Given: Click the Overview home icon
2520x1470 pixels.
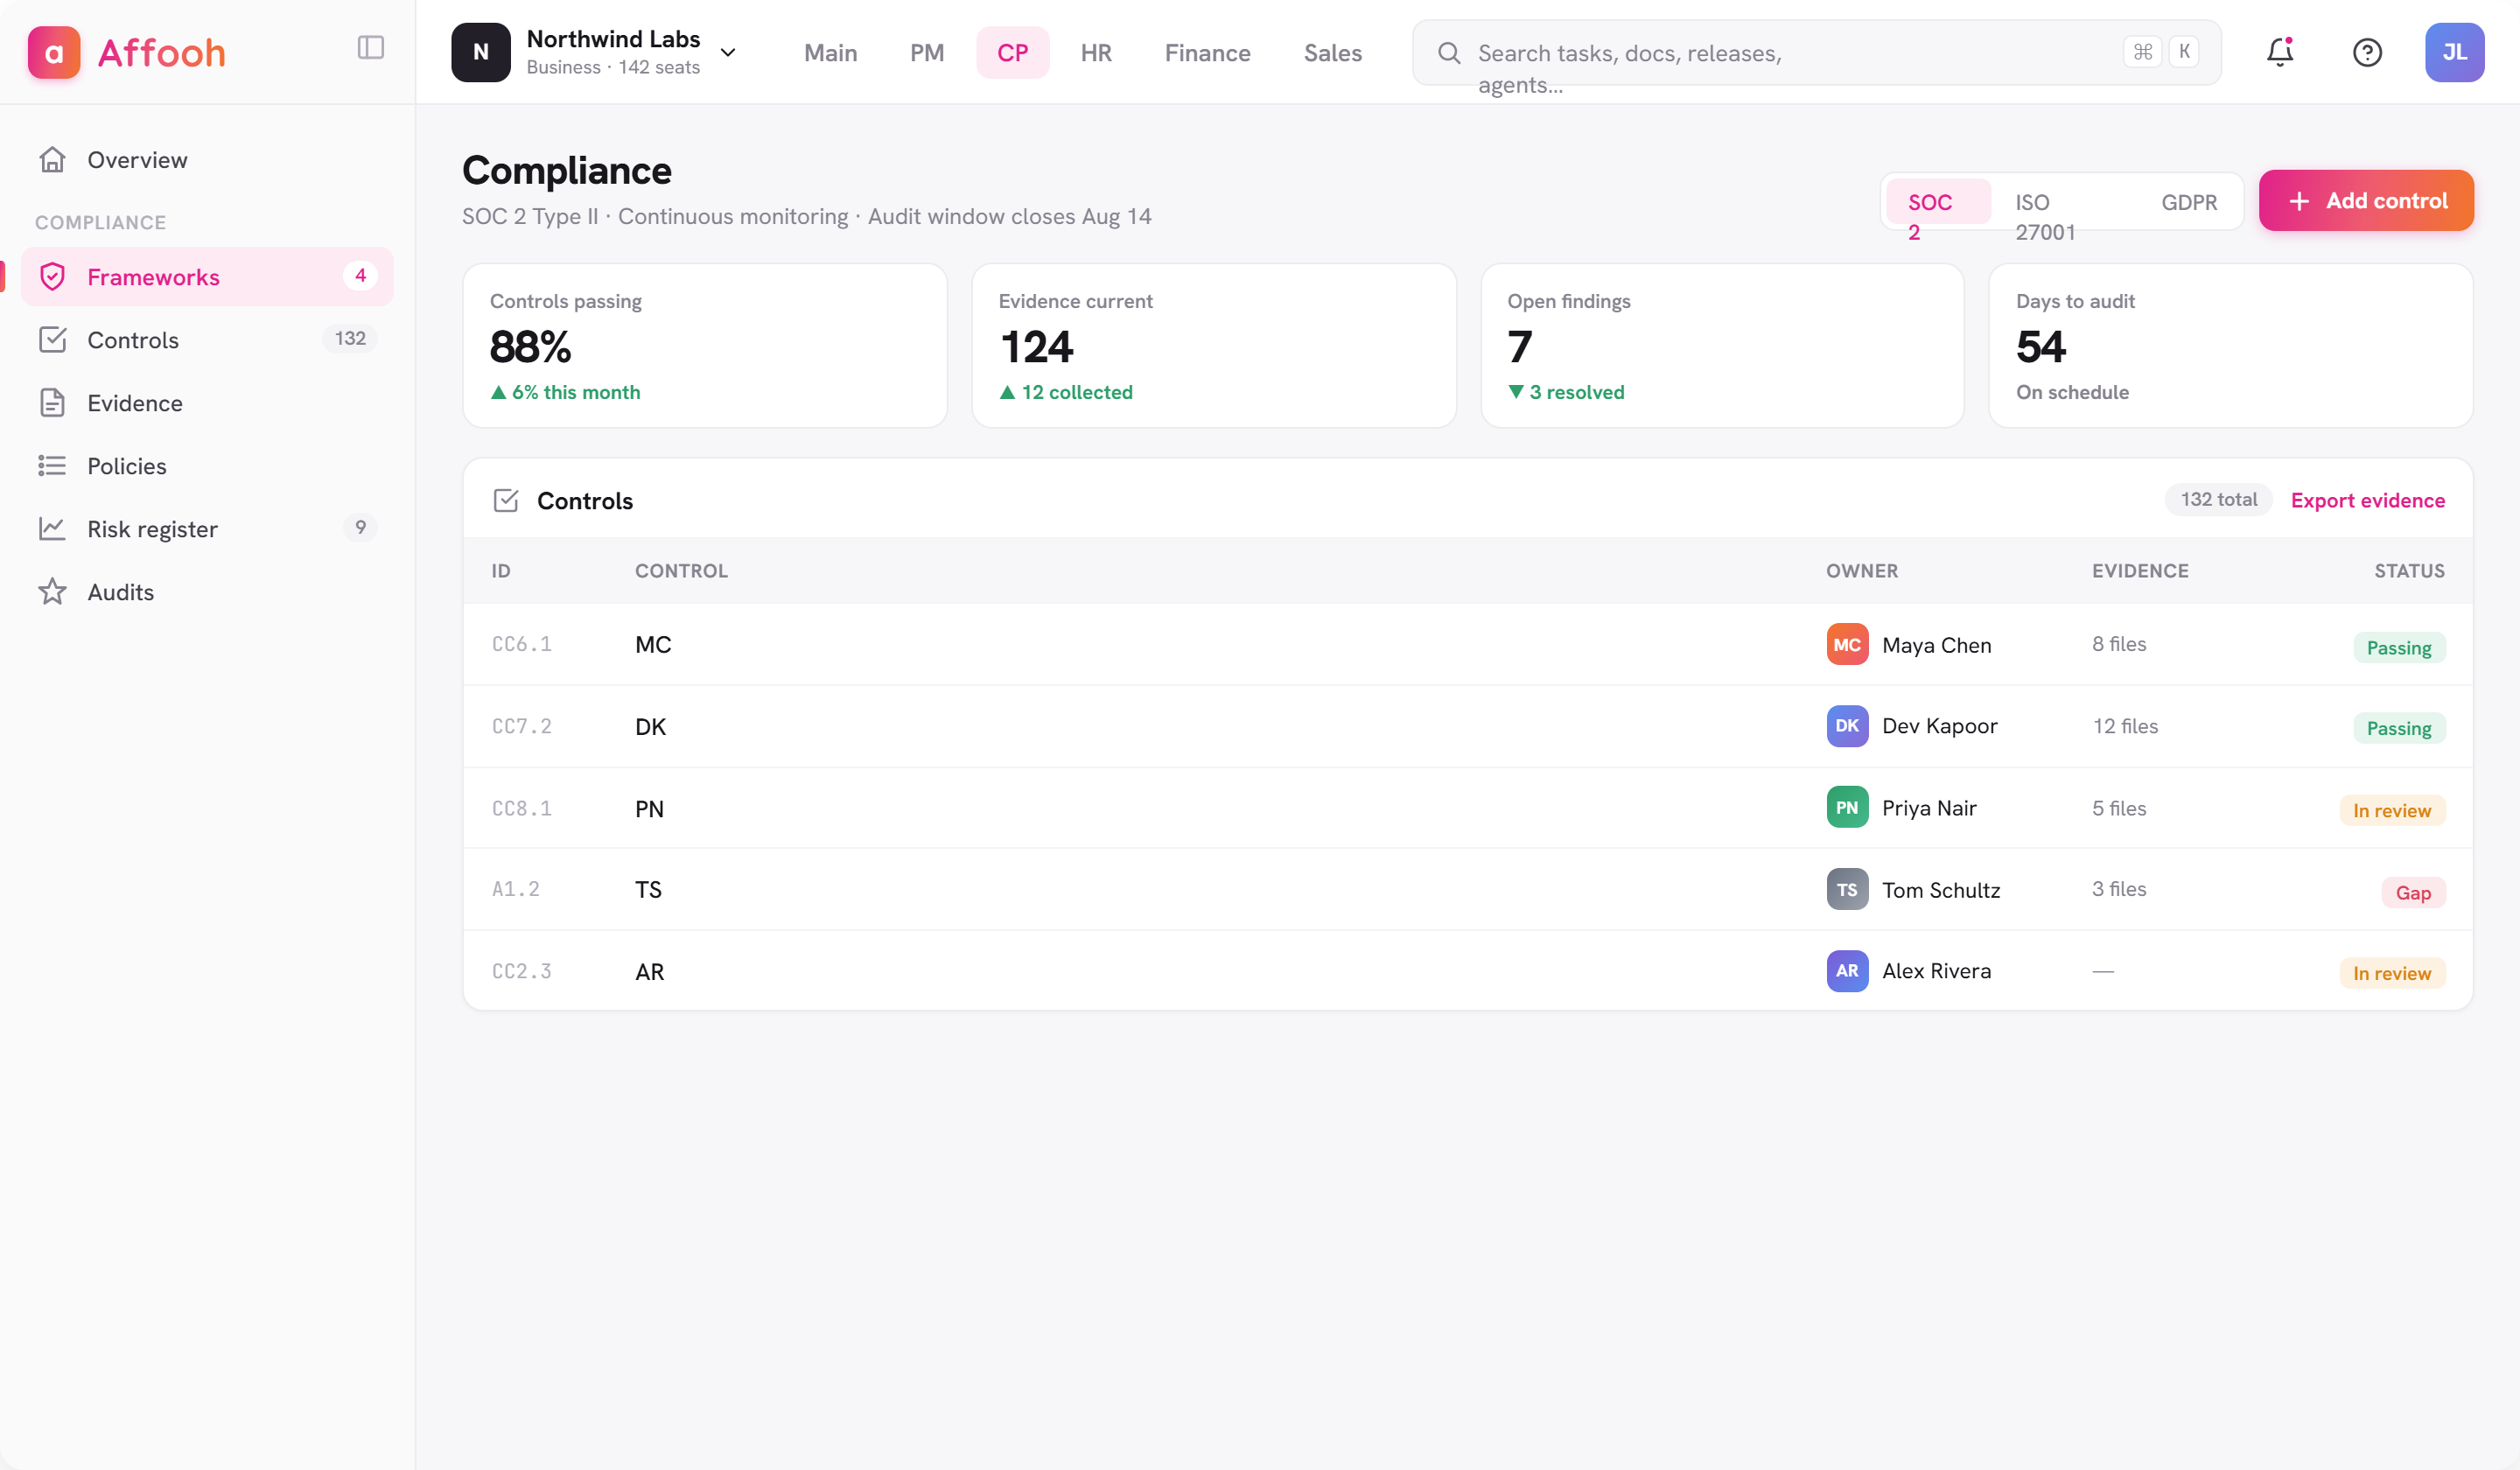Looking at the screenshot, I should 52,160.
